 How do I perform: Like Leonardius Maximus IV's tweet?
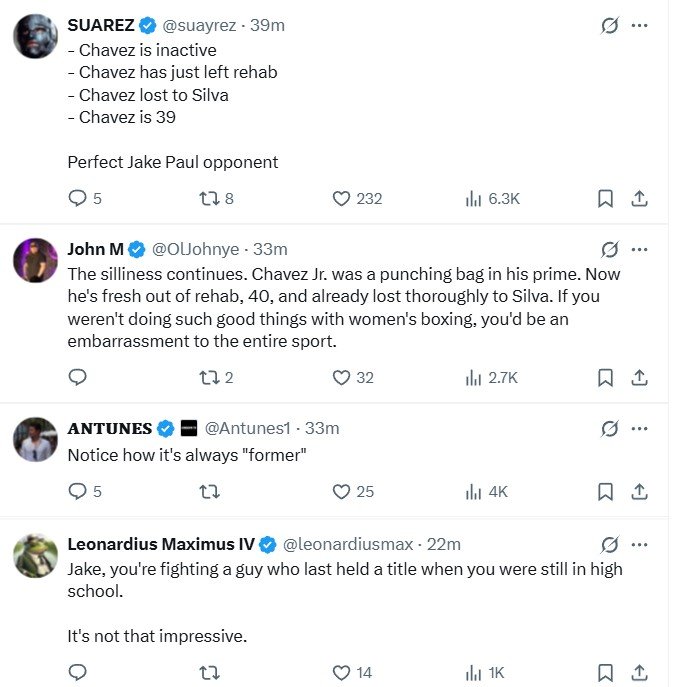pos(342,672)
